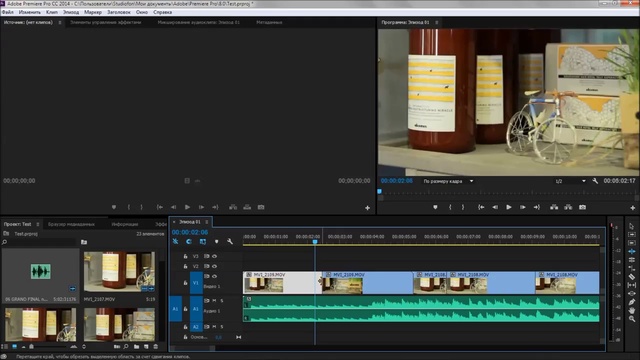Click New Item icon in Project panel
Viewport: 640px width, 360px height.
[x=146, y=347]
